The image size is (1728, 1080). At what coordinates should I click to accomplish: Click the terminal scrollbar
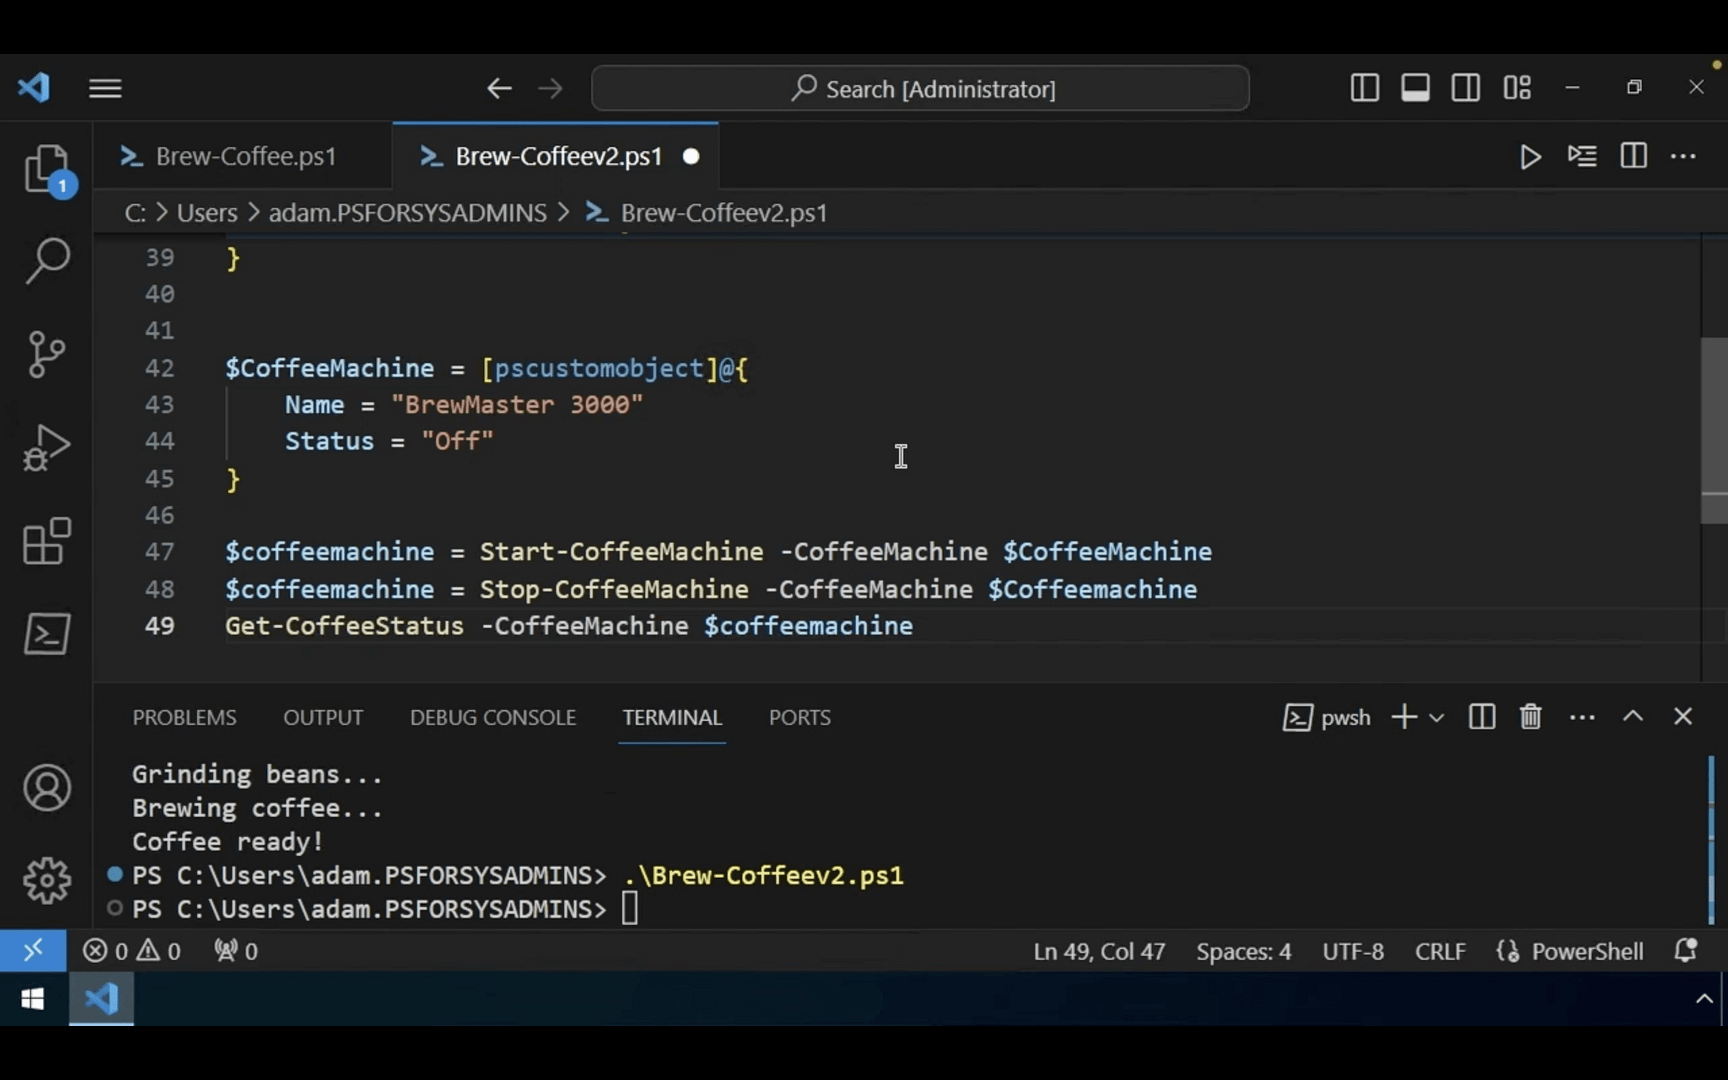tap(1711, 840)
